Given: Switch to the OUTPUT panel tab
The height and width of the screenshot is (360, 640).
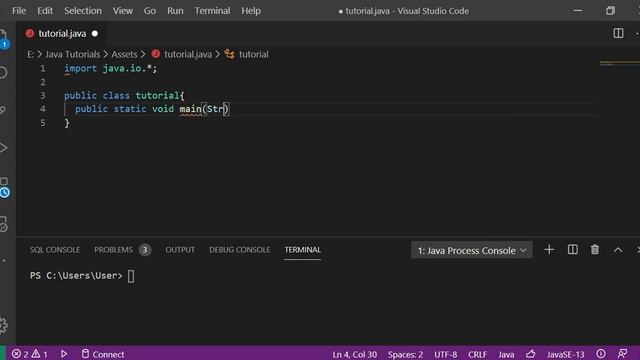Looking at the screenshot, I should pyautogui.click(x=180, y=250).
